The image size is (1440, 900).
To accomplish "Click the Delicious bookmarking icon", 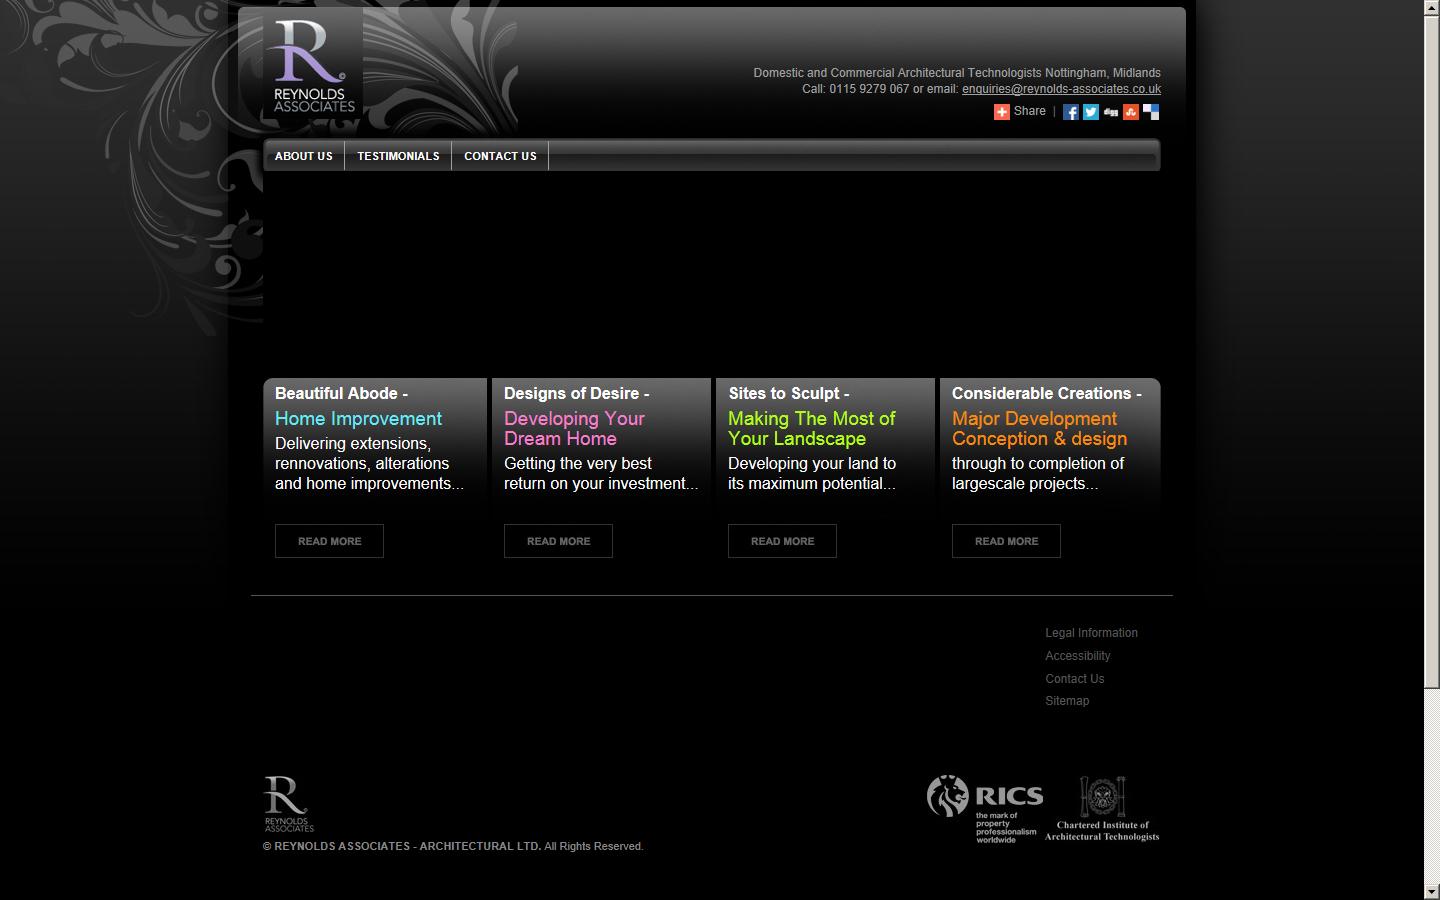I will pos(1151,112).
